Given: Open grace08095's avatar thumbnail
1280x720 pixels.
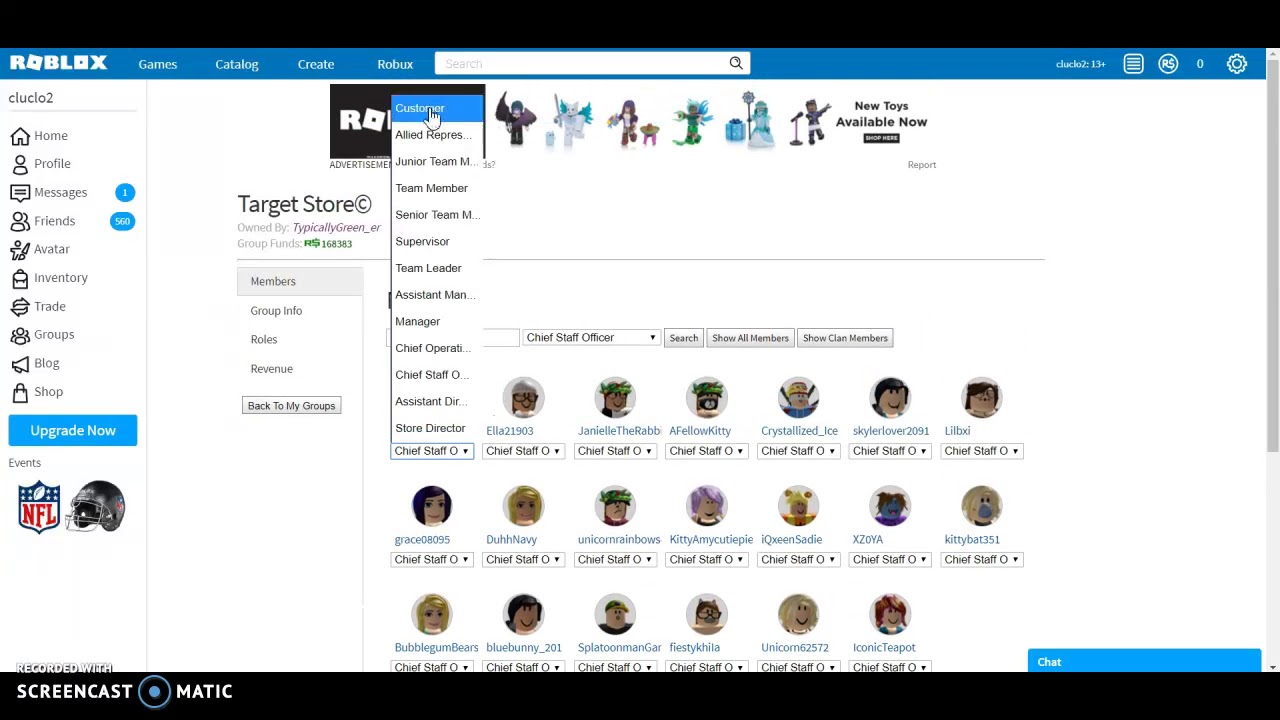Looking at the screenshot, I should (432, 506).
